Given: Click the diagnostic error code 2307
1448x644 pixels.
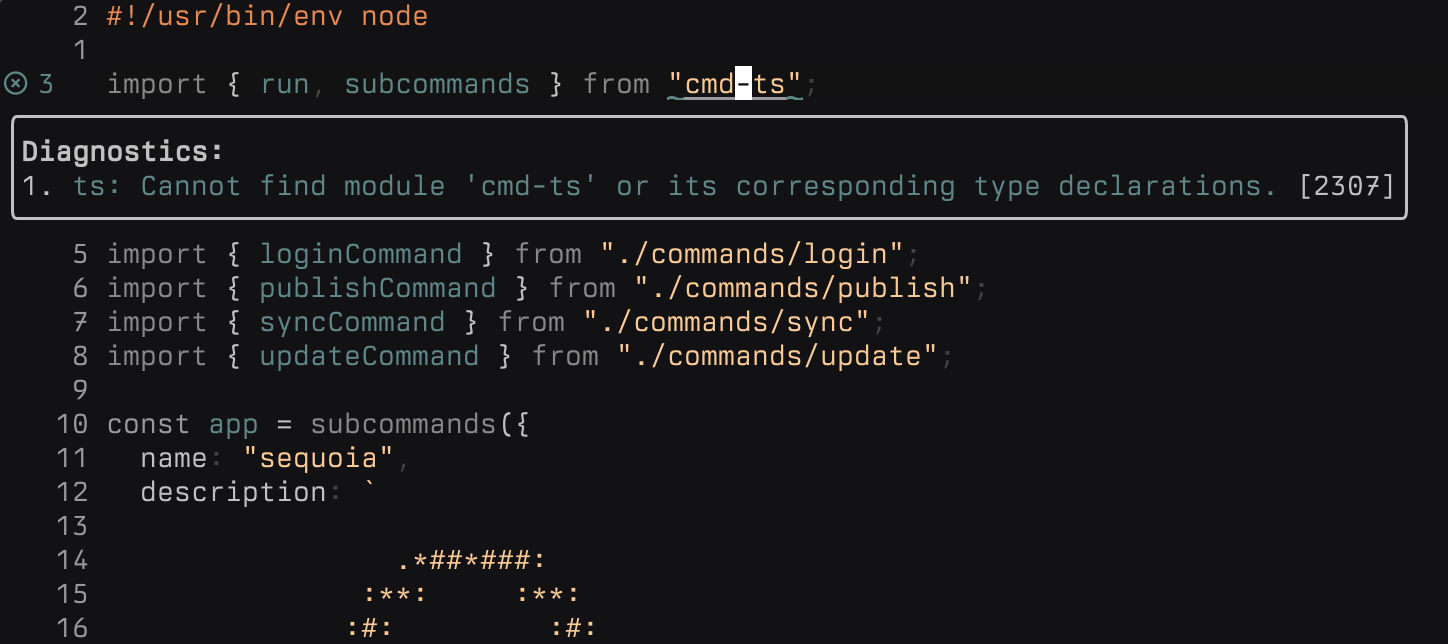Looking at the screenshot, I should [x=1345, y=186].
